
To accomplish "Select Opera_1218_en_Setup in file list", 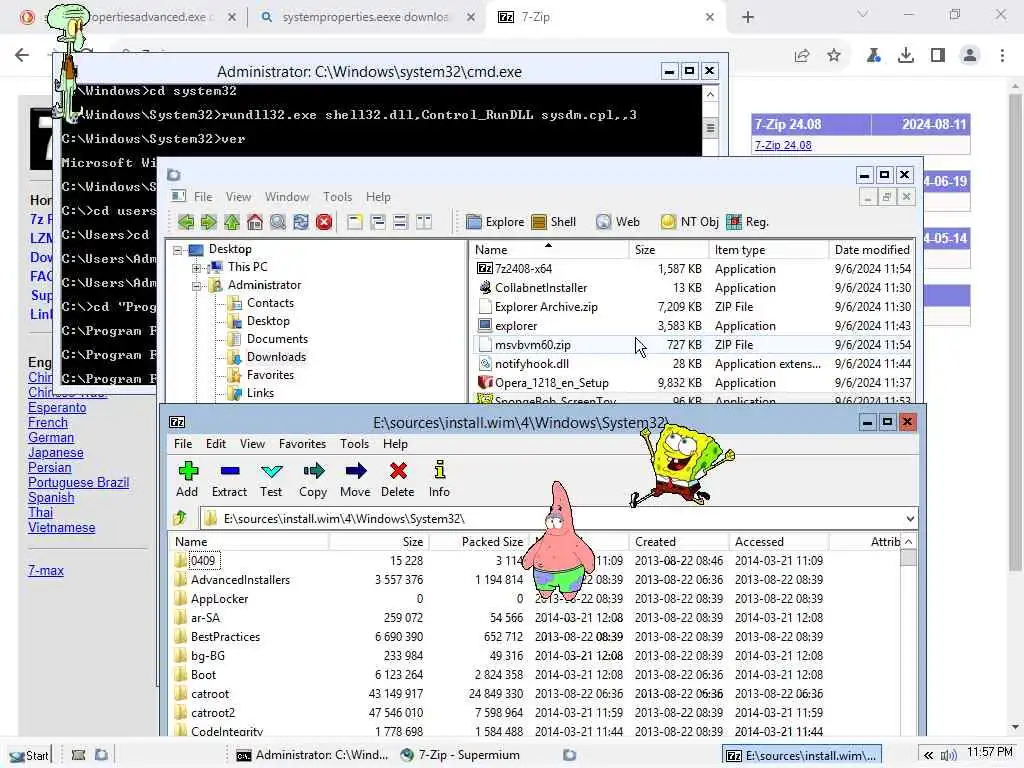I will [692, 383].
